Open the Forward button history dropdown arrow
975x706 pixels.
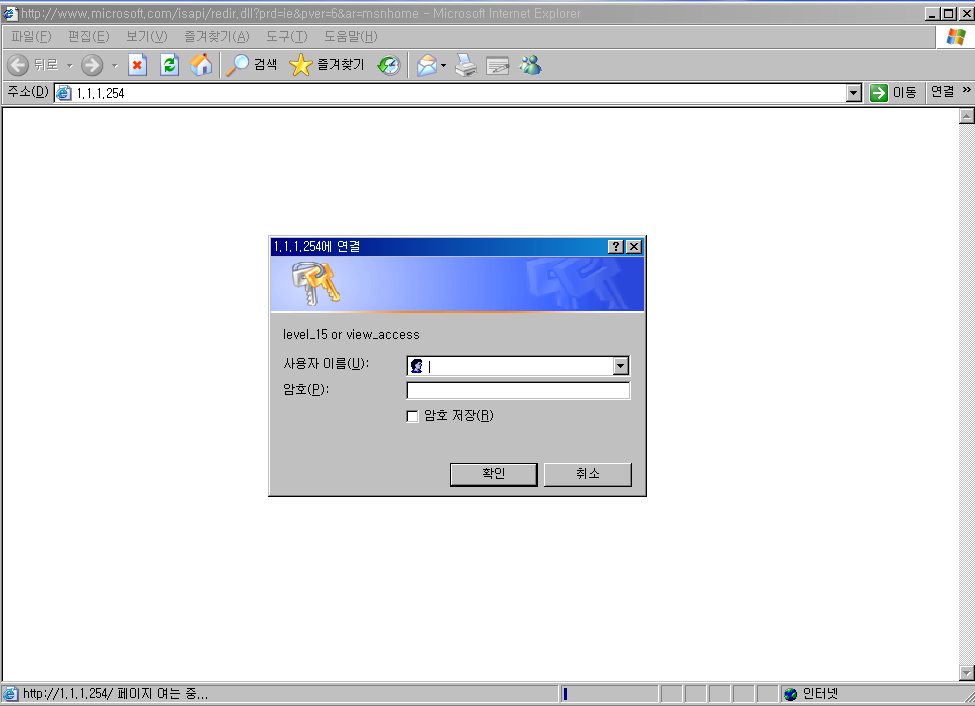tap(114, 65)
